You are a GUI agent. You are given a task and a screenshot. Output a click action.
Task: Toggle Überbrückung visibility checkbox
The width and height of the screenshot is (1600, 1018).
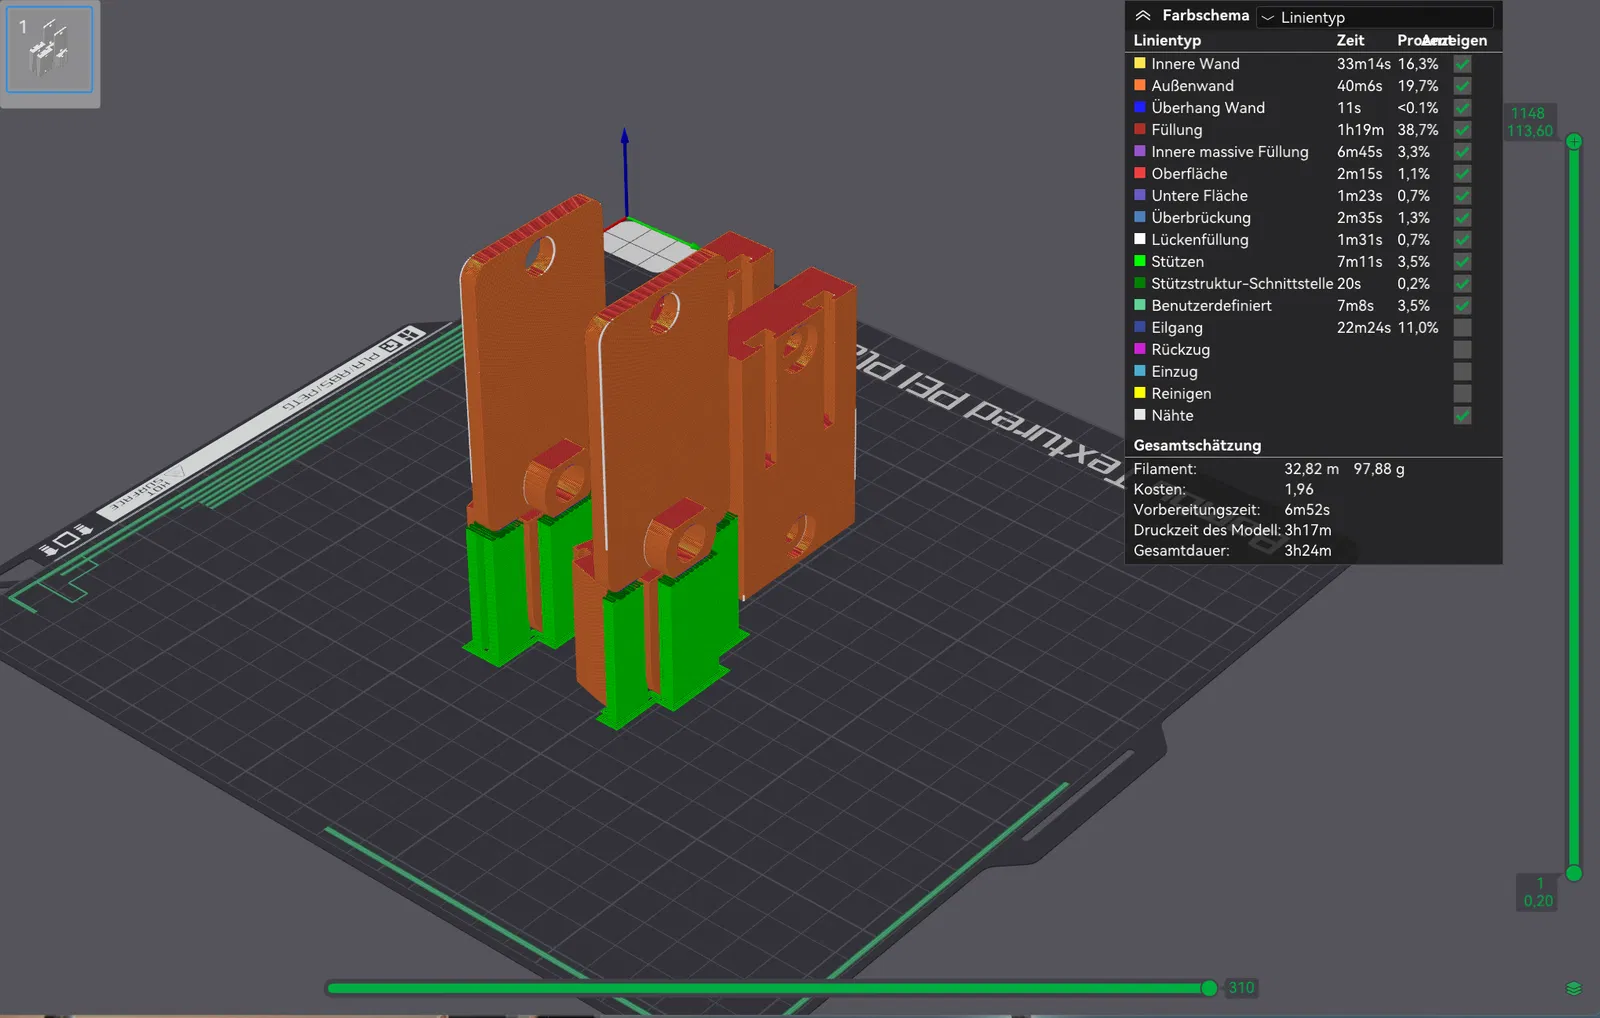point(1462,218)
